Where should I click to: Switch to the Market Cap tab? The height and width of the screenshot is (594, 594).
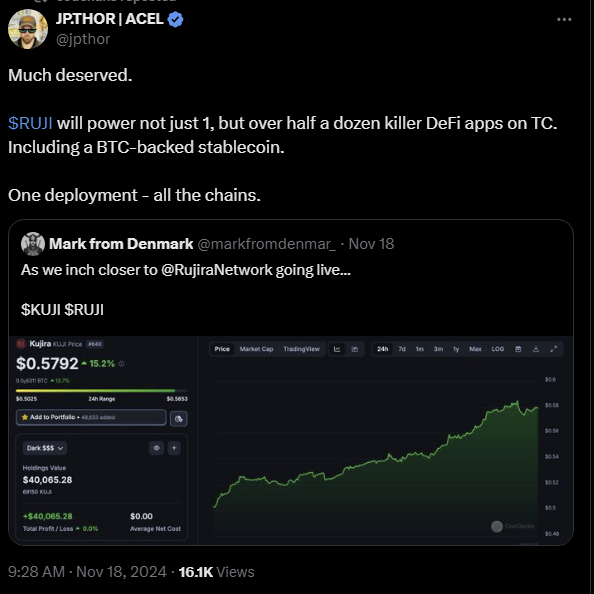pos(256,349)
